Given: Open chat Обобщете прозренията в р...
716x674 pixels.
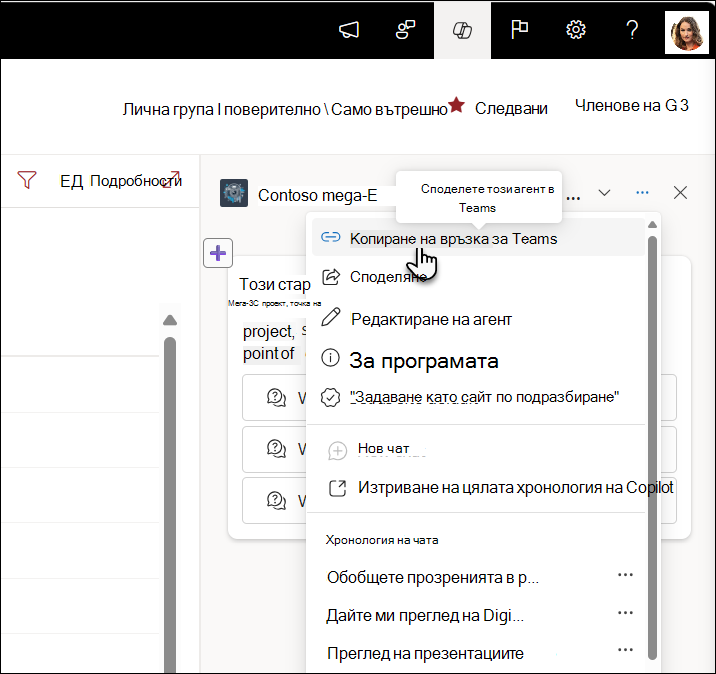Looking at the screenshot, I should [433, 578].
